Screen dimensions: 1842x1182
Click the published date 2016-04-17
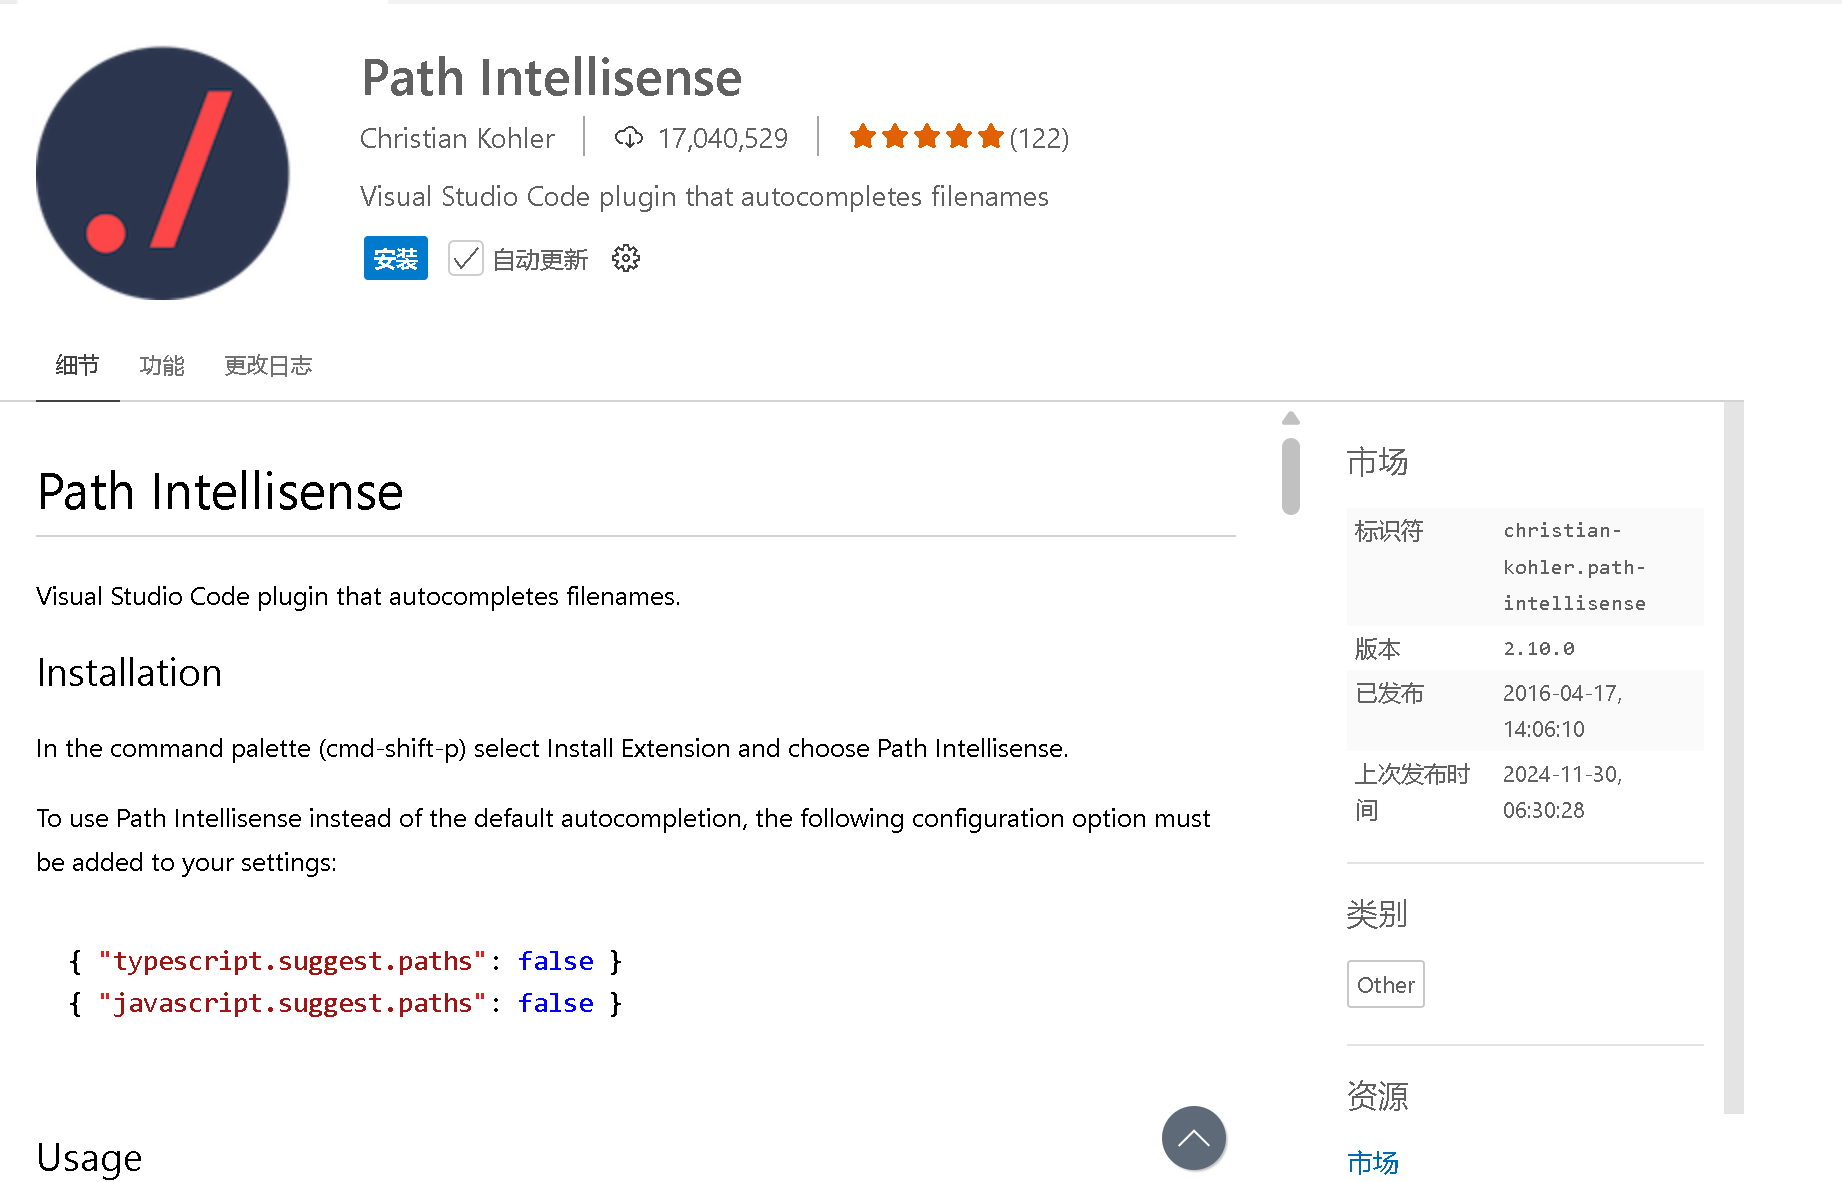pyautogui.click(x=1563, y=711)
